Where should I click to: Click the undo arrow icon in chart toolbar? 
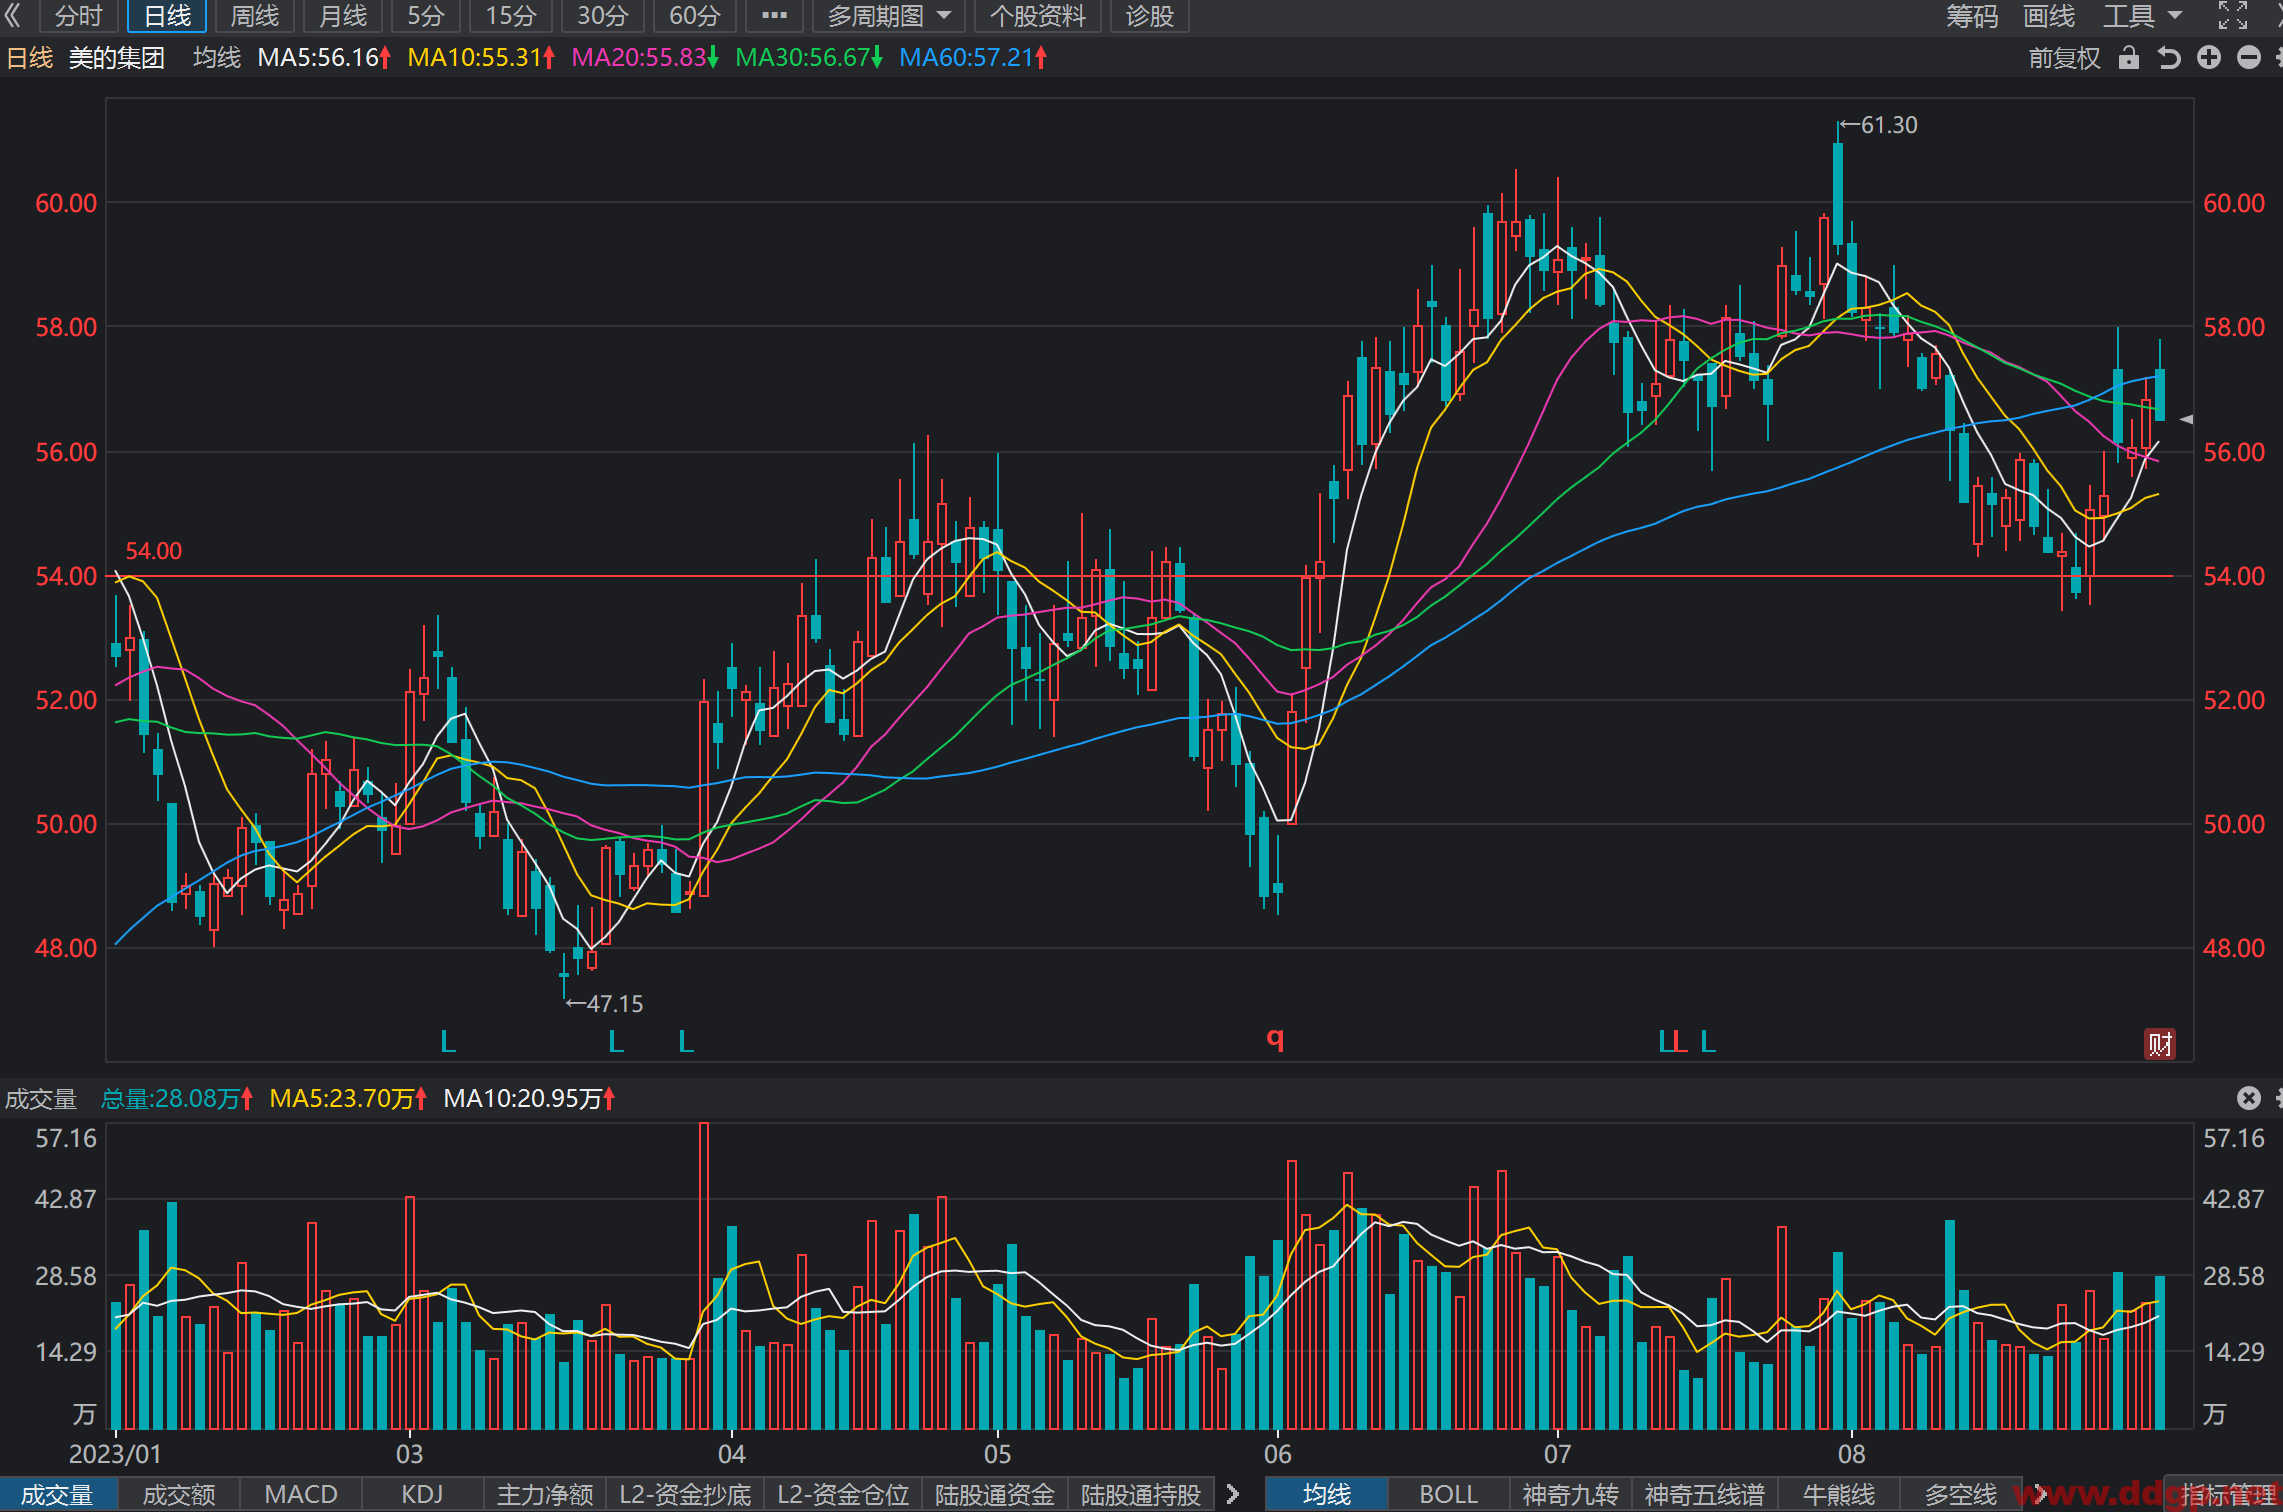(x=2168, y=58)
